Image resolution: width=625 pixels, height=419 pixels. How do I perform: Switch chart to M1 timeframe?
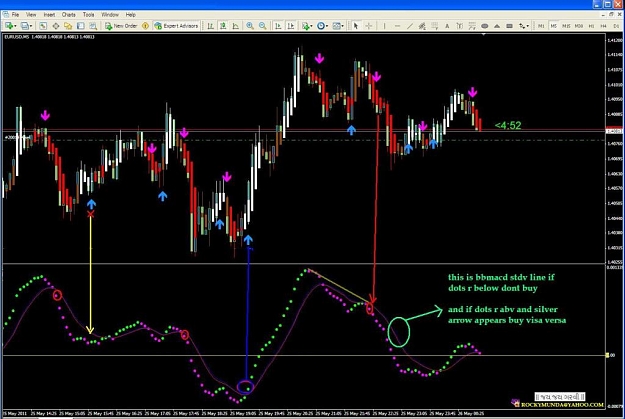pos(541,26)
